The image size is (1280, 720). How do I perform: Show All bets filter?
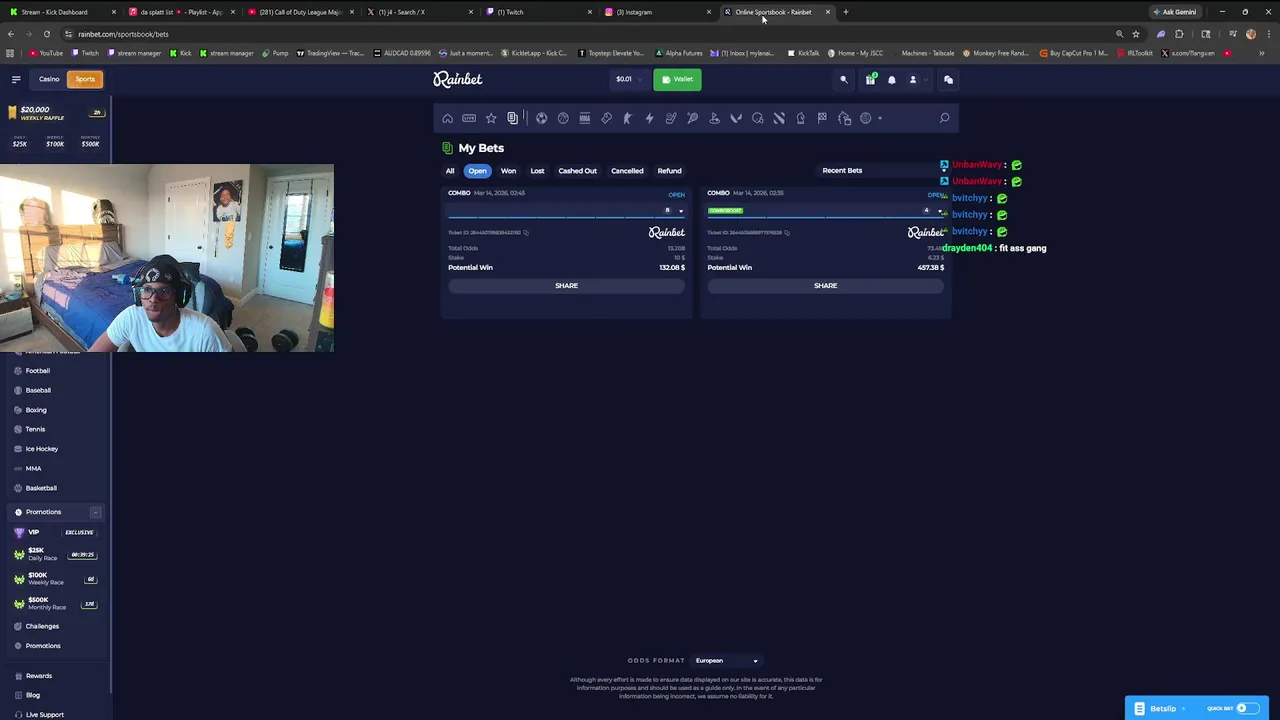pos(450,171)
